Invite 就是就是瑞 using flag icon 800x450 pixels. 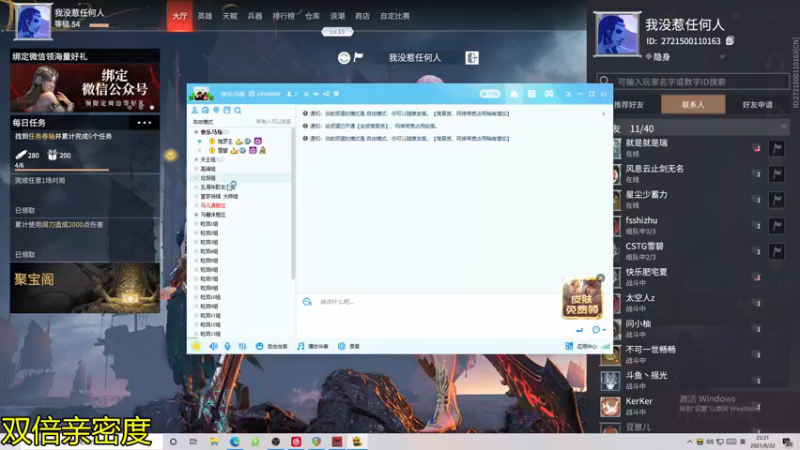pyautogui.click(x=777, y=148)
